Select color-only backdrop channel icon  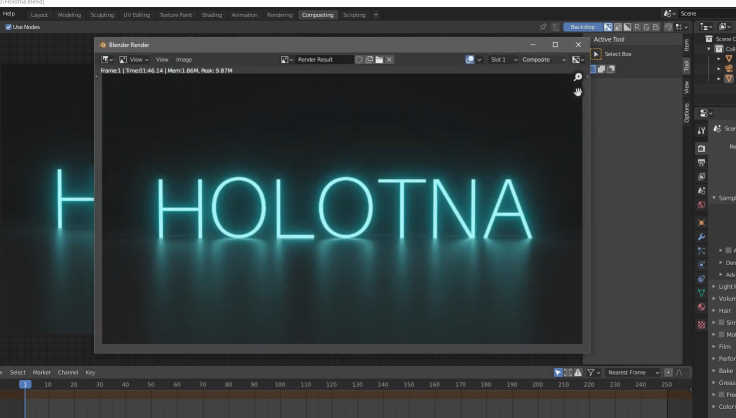618,27
